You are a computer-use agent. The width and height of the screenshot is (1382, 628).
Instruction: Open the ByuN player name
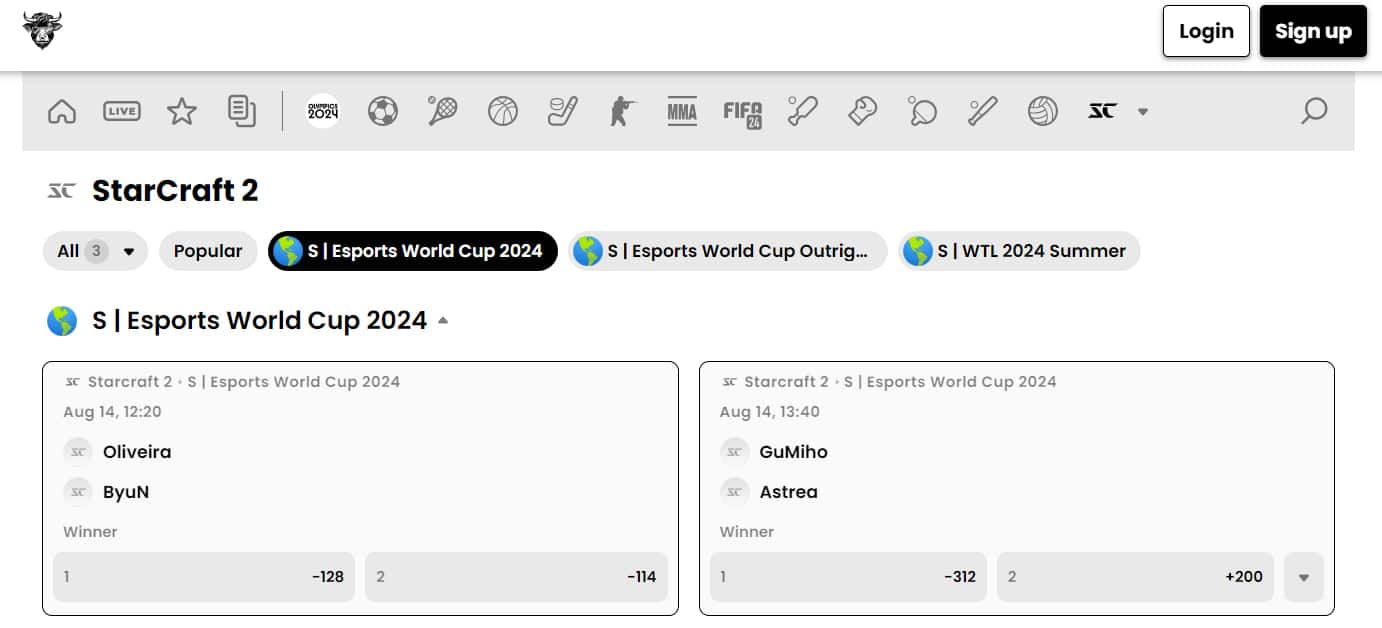pos(126,492)
